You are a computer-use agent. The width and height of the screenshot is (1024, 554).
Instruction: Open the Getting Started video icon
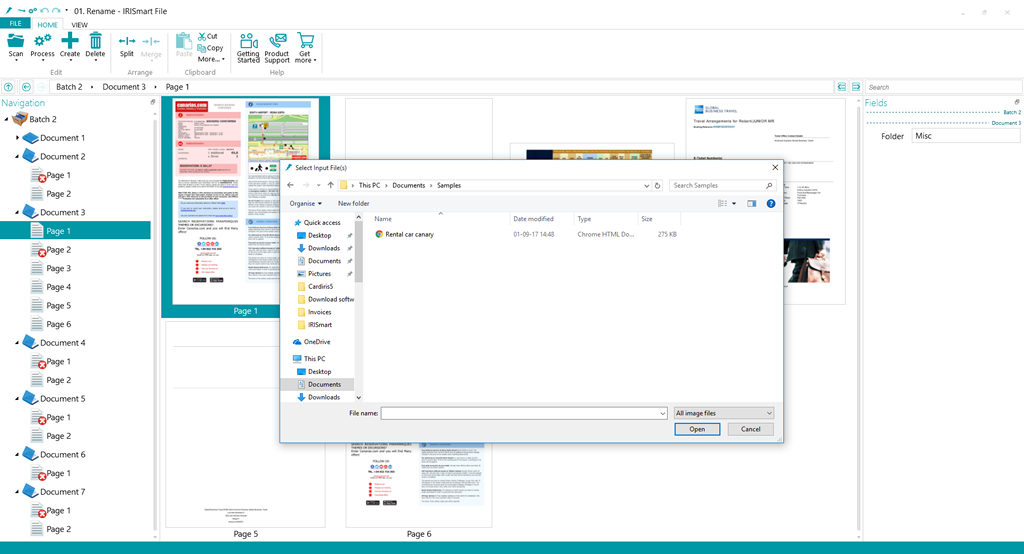click(x=248, y=42)
